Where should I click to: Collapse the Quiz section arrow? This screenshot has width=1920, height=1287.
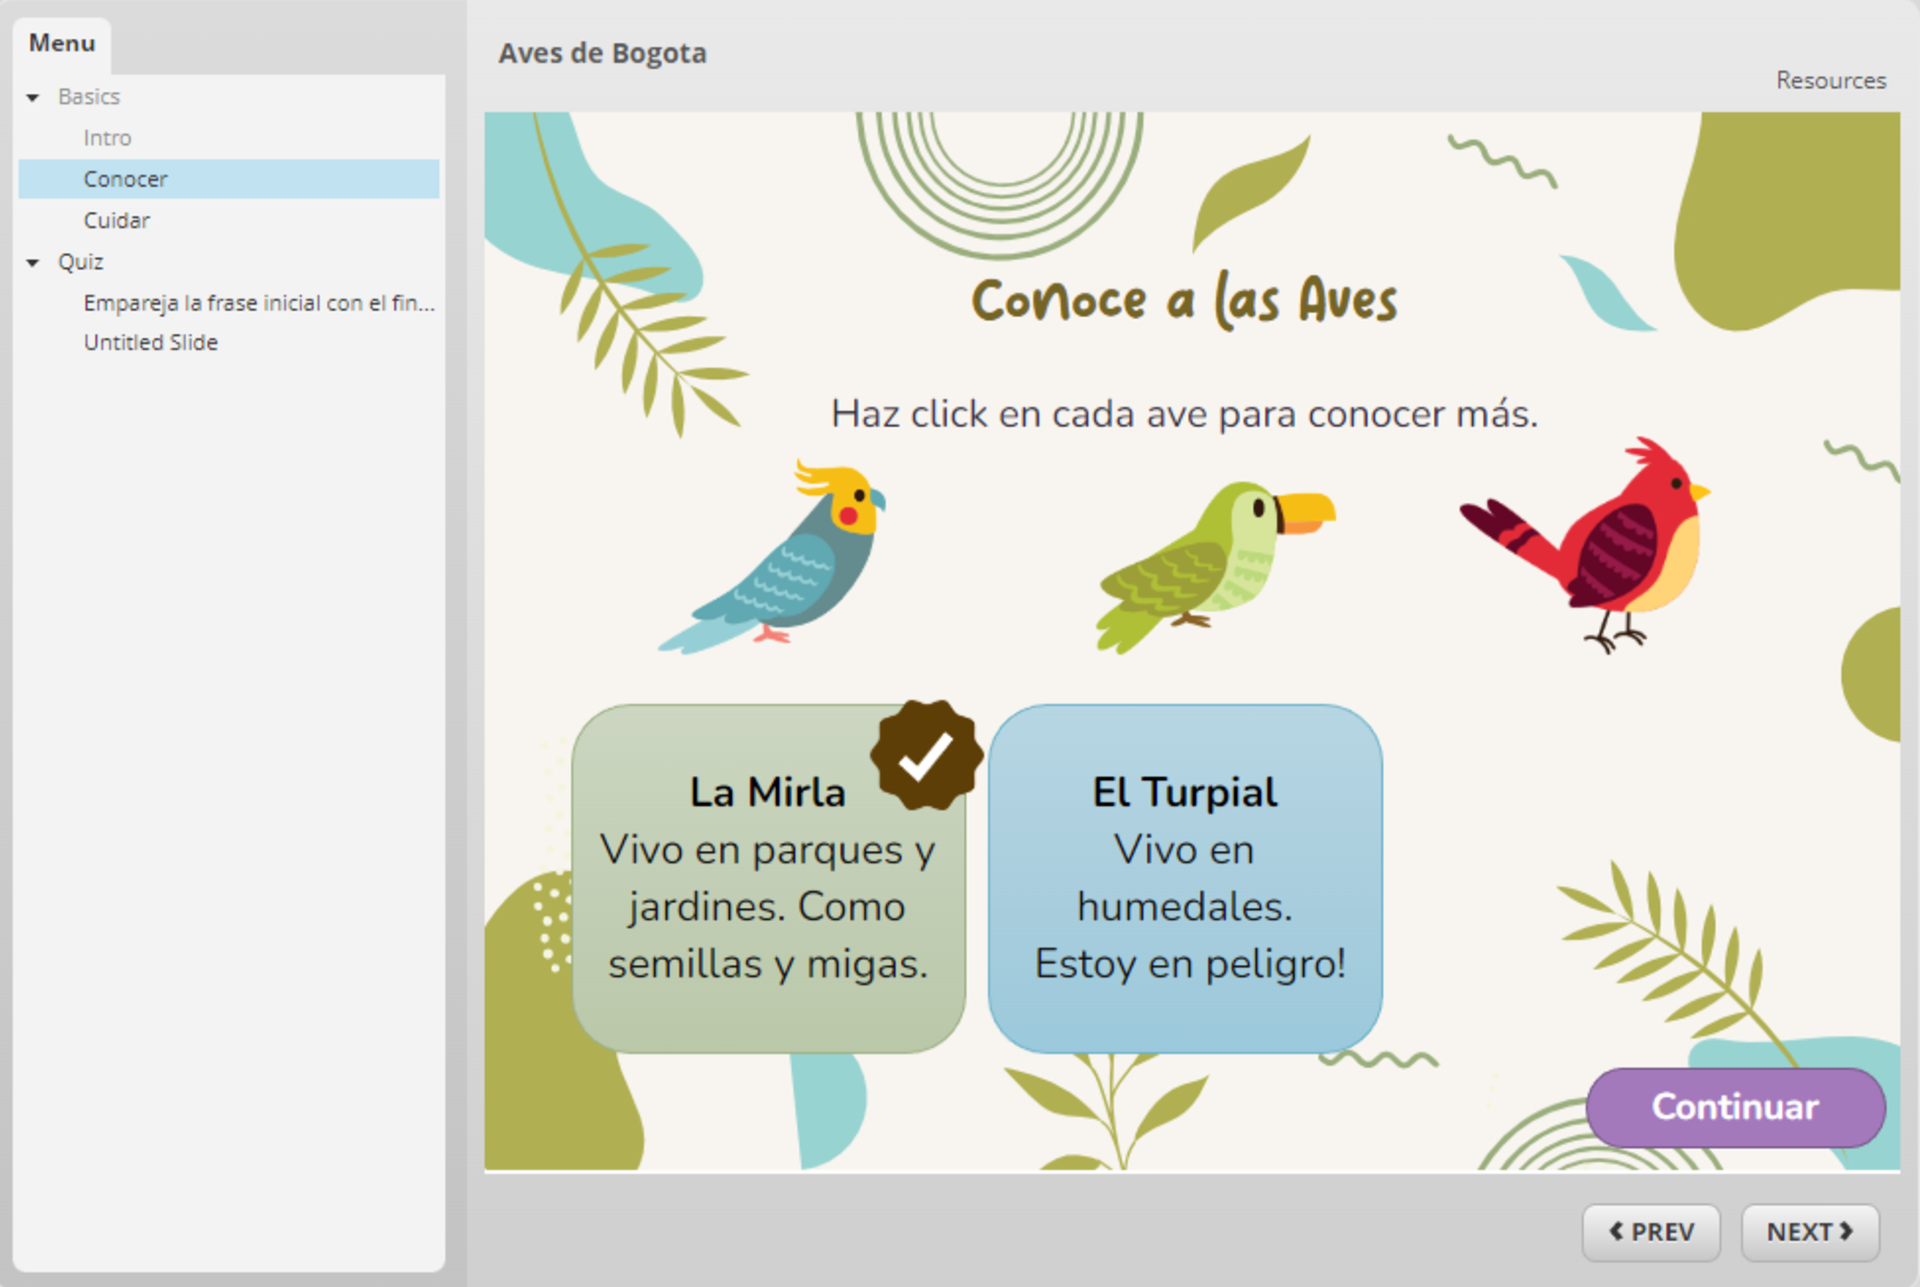pos(33,262)
